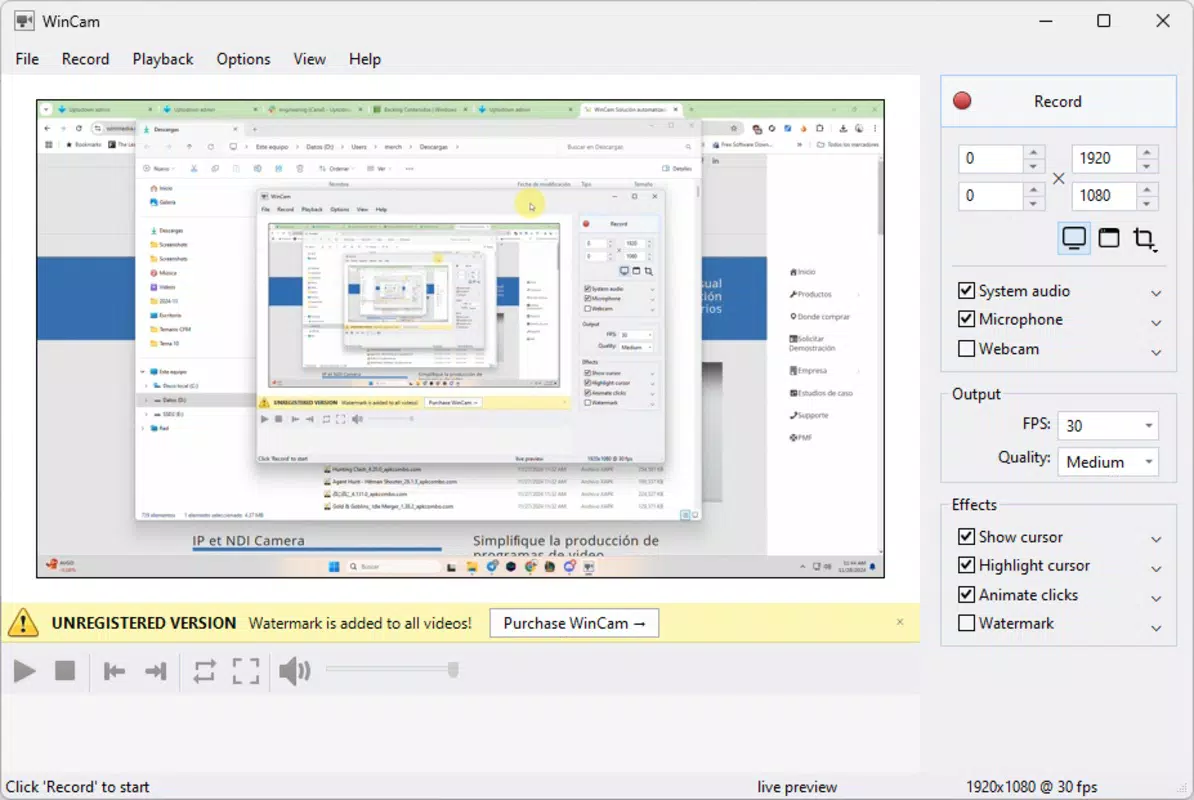This screenshot has height=800, width=1194.
Task: Open the Playback menu
Action: pos(163,59)
